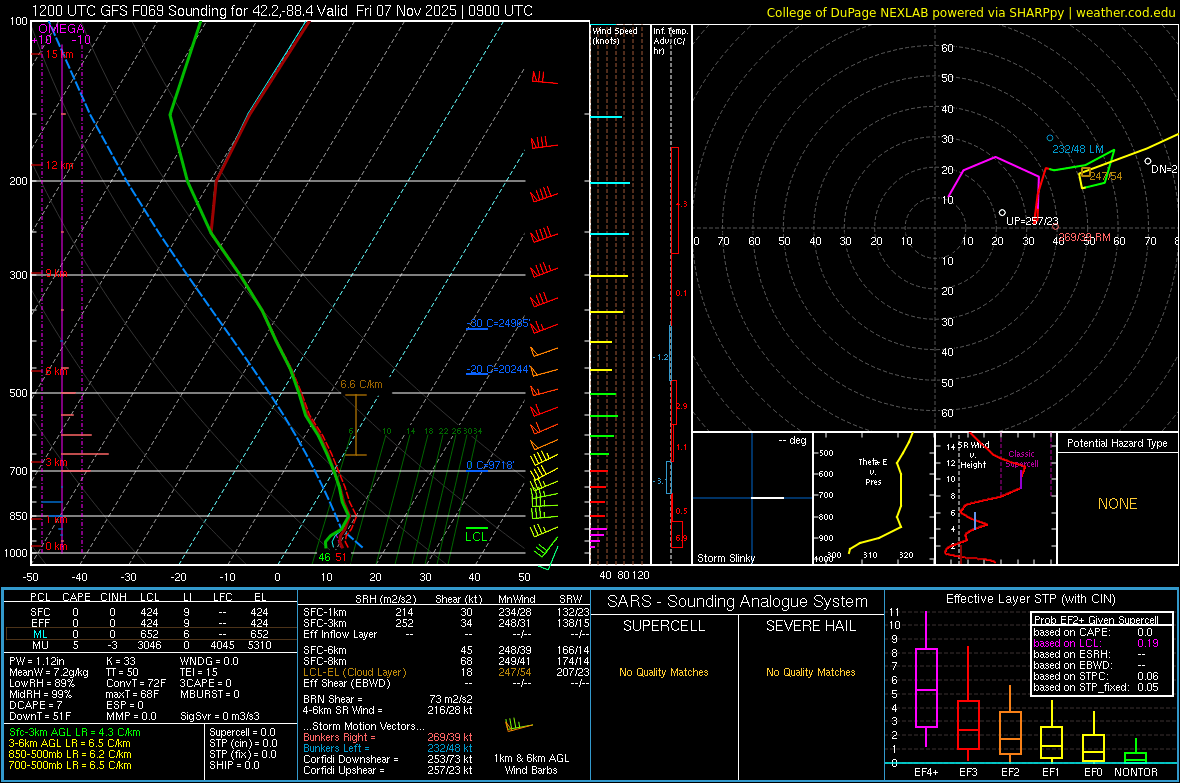Click the green 'Sfc-3km AGL LR = 4.3 C/km'
The height and width of the screenshot is (783, 1180).
tap(75, 732)
